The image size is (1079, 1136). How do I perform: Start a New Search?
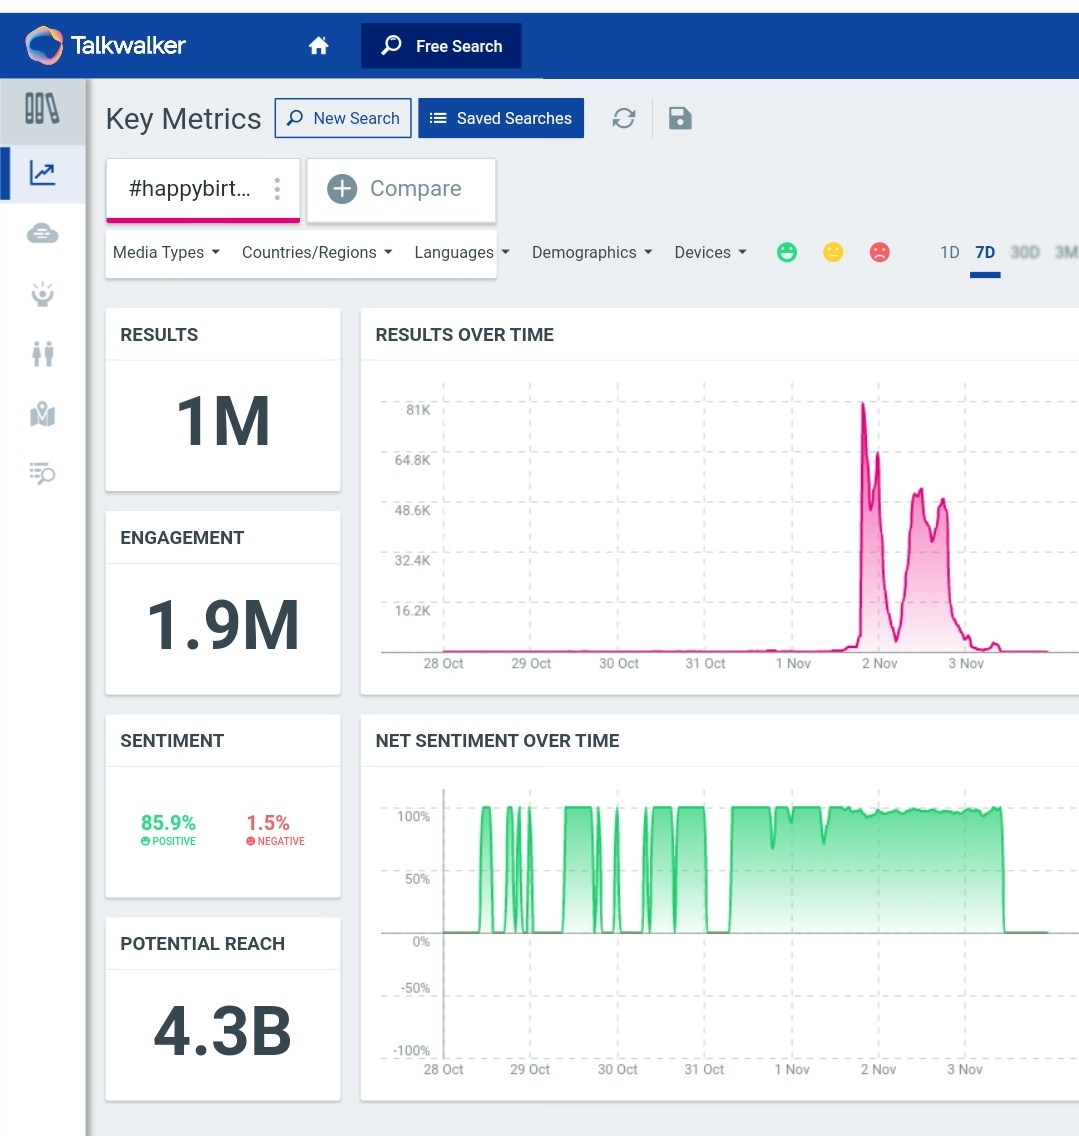[x=343, y=118]
